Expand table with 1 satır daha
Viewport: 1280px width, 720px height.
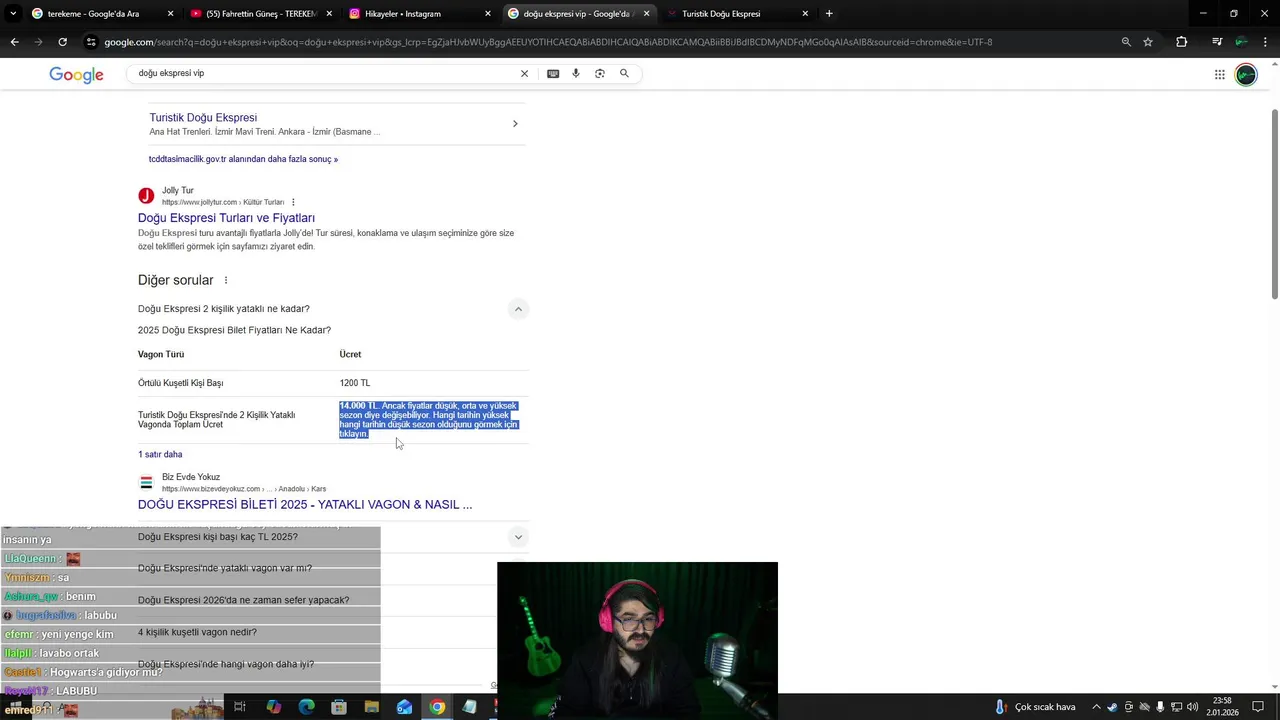tap(160, 454)
